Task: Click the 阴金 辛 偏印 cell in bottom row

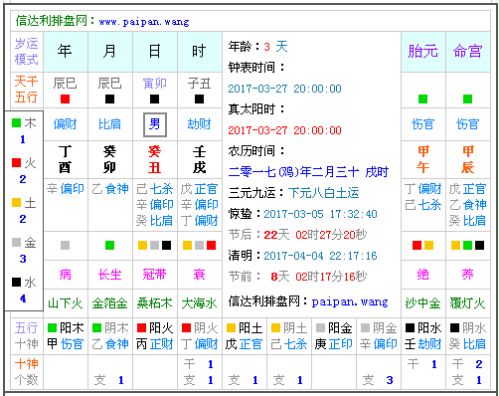Action: pyautogui.click(x=378, y=336)
